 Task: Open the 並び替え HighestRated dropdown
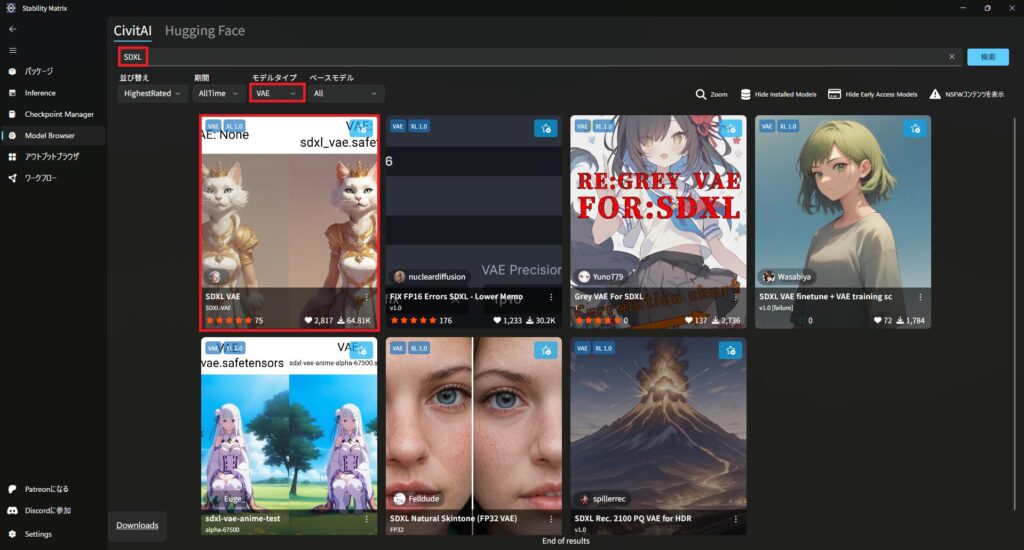pyautogui.click(x=152, y=93)
